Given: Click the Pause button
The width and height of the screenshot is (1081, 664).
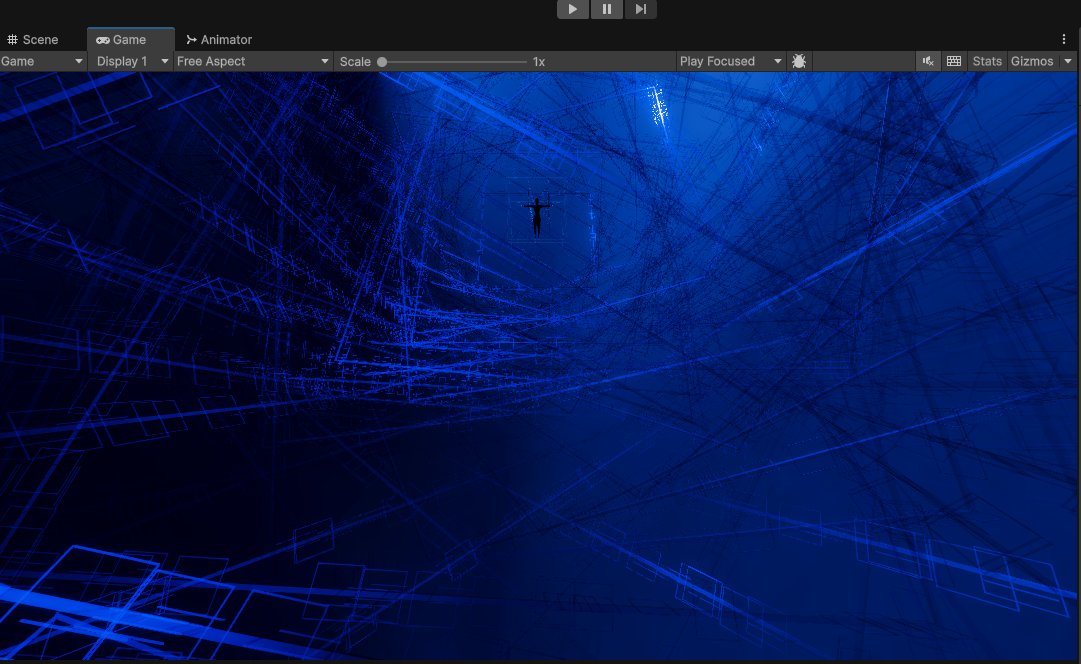Looking at the screenshot, I should click(607, 9).
